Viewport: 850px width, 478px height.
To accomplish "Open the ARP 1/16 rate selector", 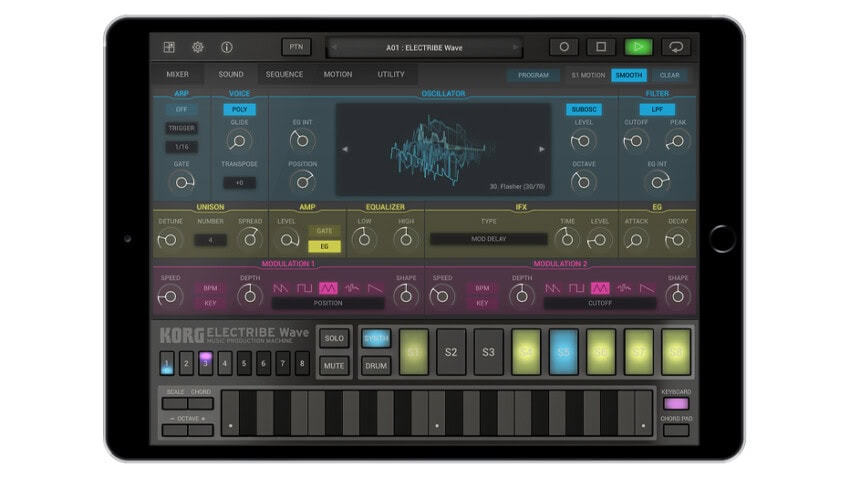I will (x=182, y=147).
